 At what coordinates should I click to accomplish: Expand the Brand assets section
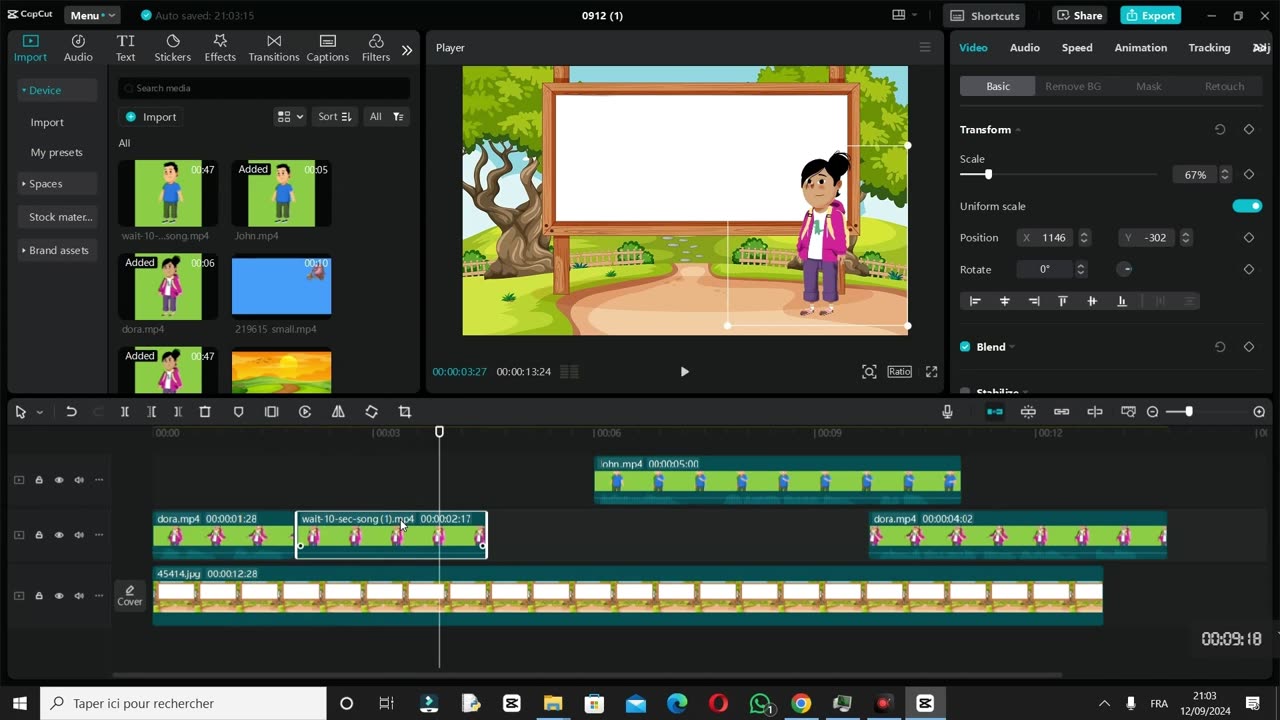(57, 250)
